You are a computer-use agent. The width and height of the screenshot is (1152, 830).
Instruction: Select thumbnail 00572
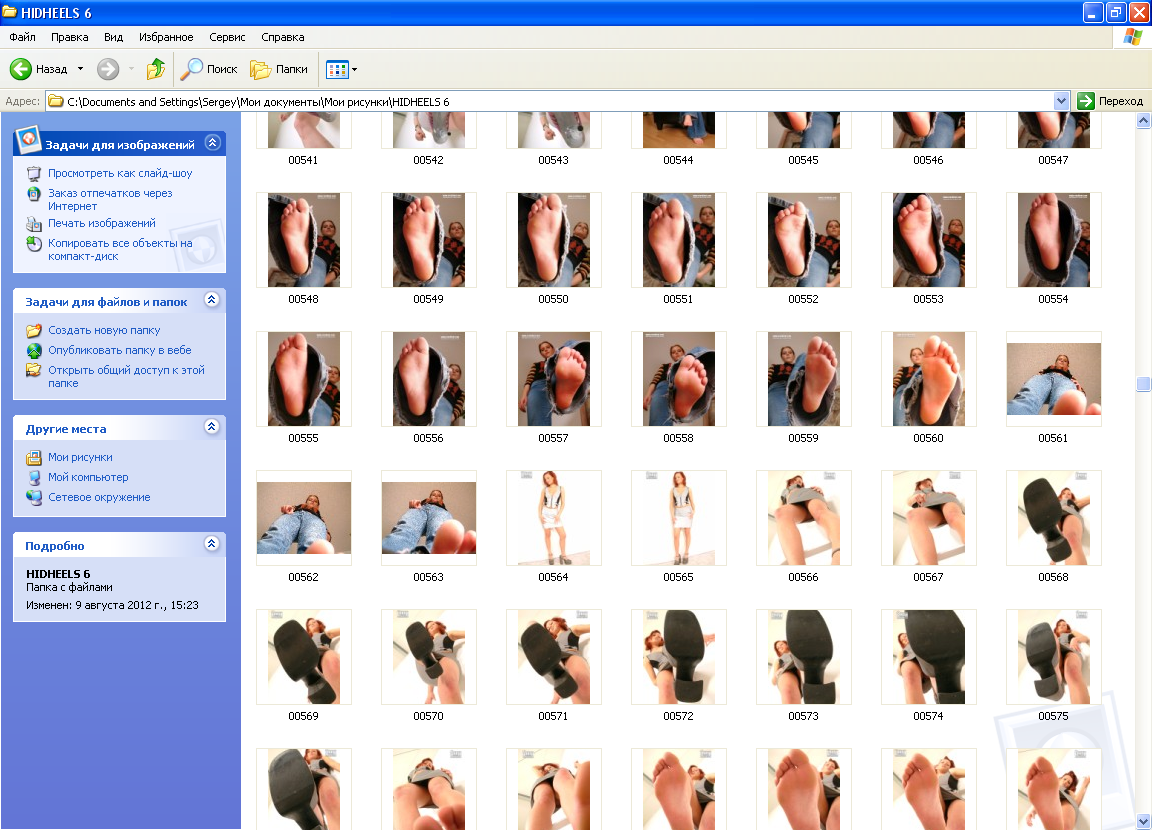point(679,657)
